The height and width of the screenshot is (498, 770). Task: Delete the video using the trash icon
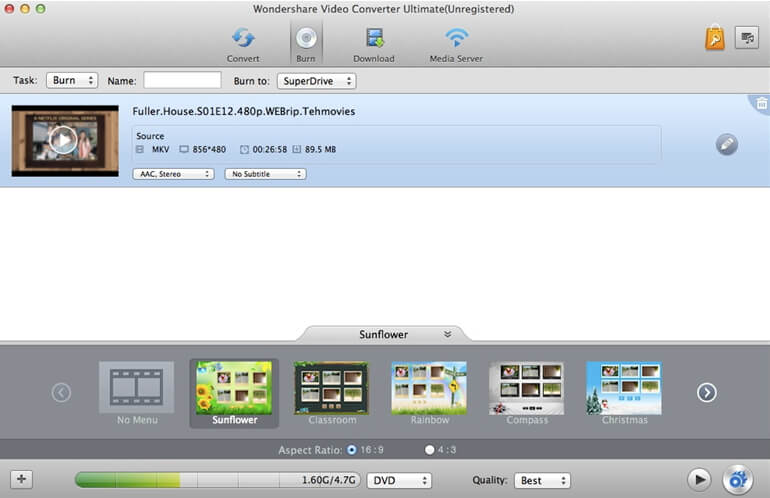pos(762,104)
